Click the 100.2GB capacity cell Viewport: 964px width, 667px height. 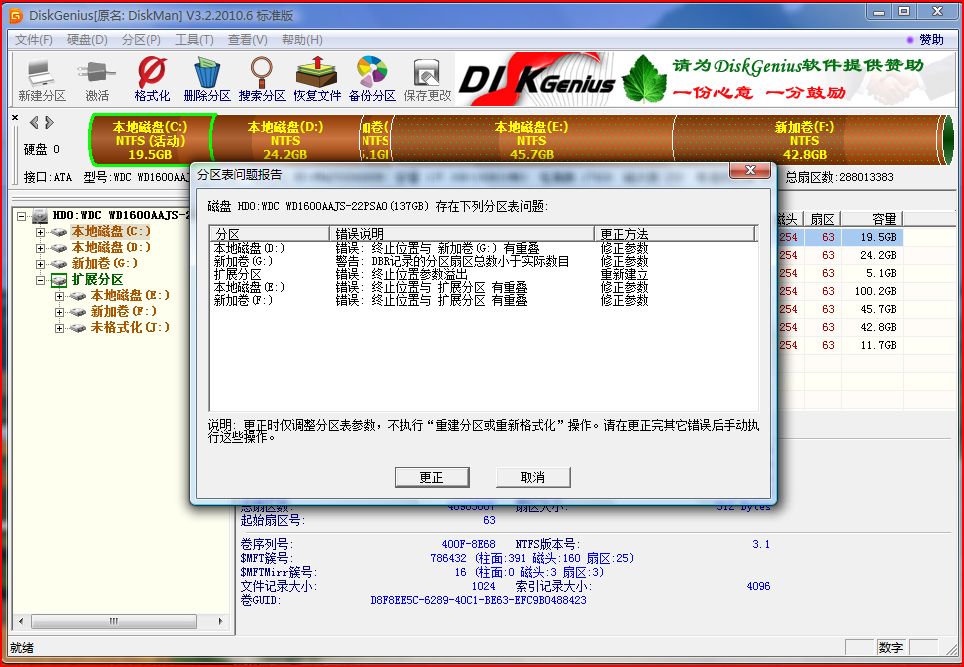click(x=872, y=291)
